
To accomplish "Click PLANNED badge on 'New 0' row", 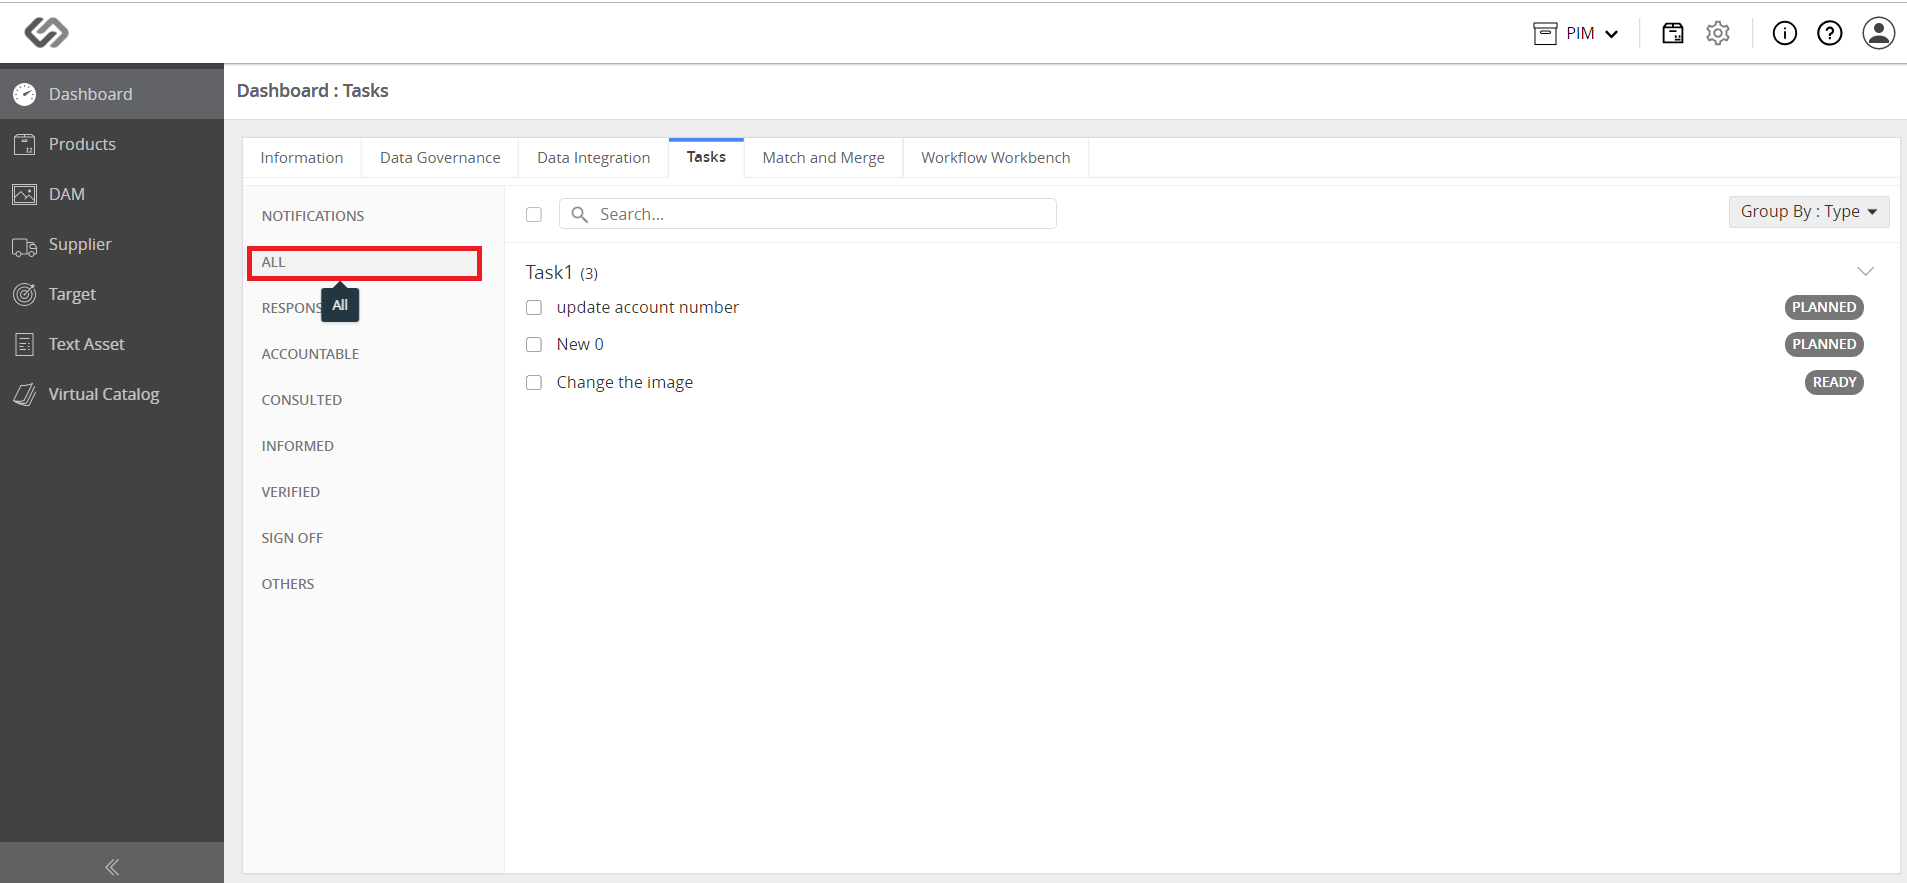I will [x=1824, y=344].
